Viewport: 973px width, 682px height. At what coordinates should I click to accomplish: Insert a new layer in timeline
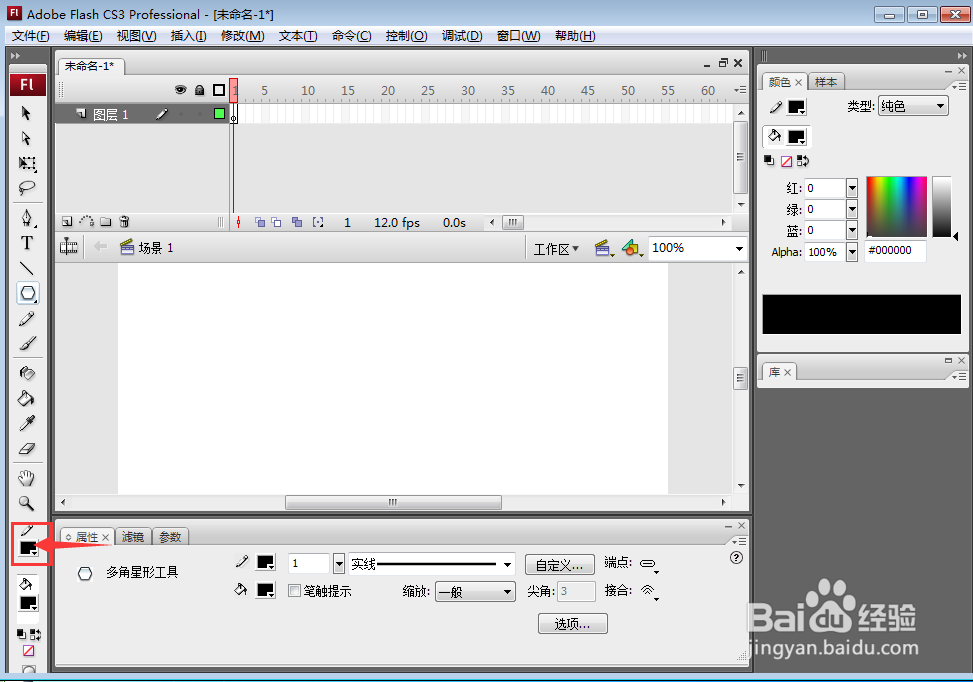coord(66,222)
